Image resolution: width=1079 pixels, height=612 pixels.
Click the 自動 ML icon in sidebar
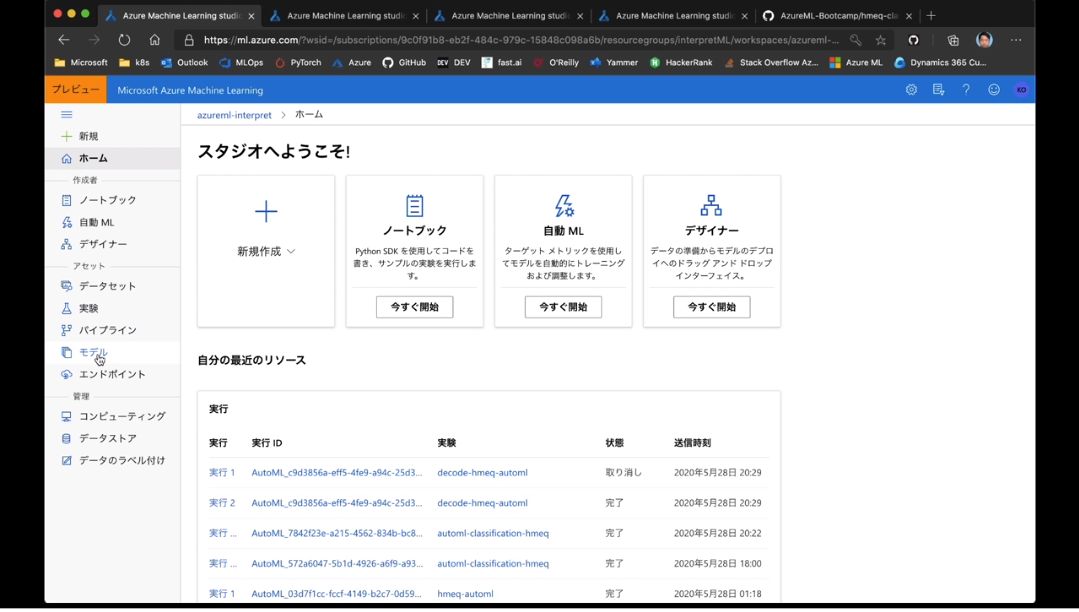click(x=67, y=222)
